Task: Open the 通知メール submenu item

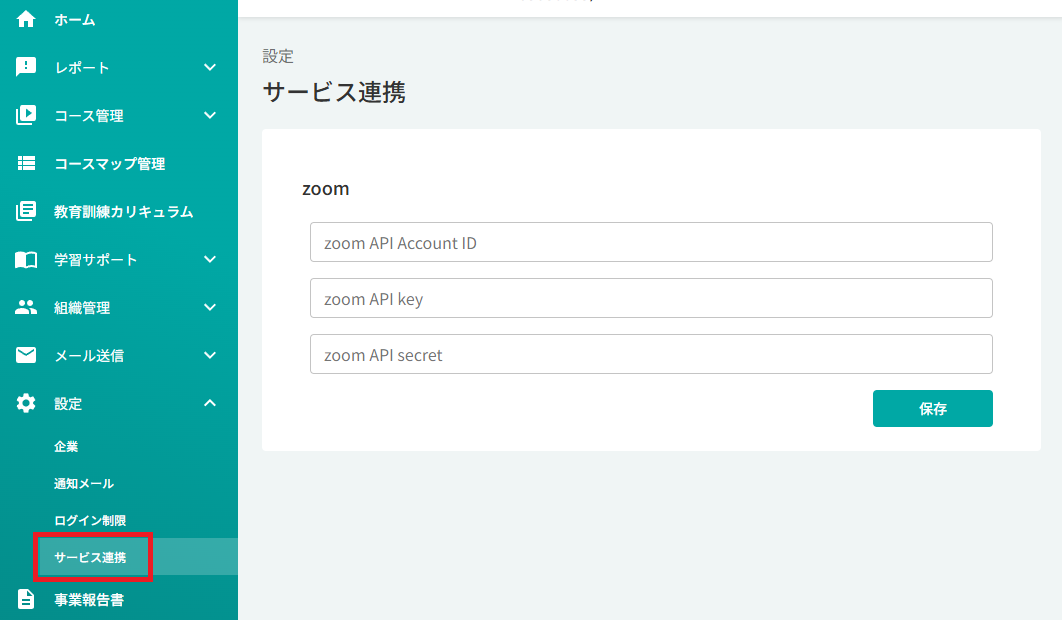Action: pos(84,483)
